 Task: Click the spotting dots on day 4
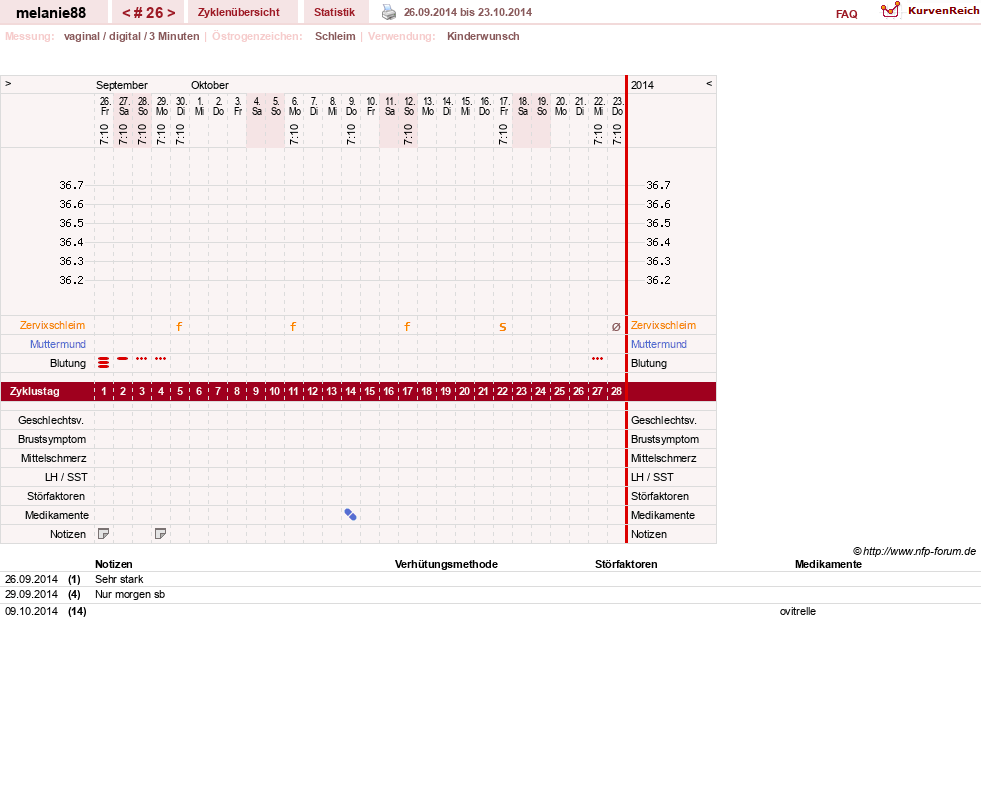[161, 359]
